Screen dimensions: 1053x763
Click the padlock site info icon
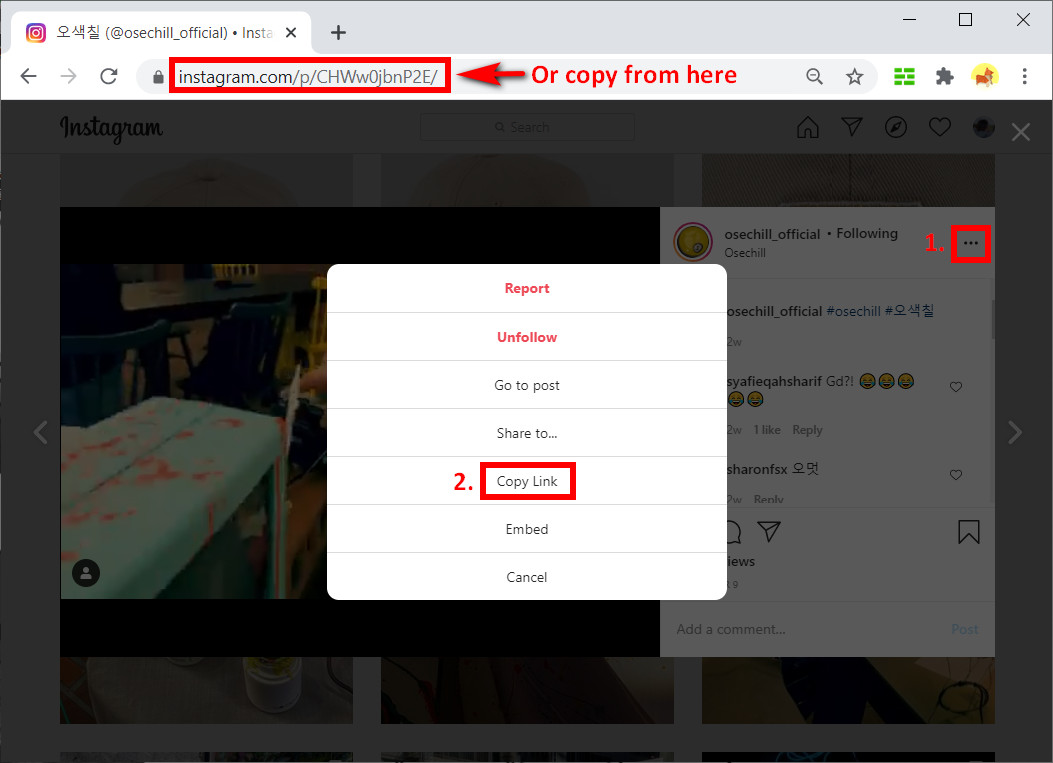[158, 77]
